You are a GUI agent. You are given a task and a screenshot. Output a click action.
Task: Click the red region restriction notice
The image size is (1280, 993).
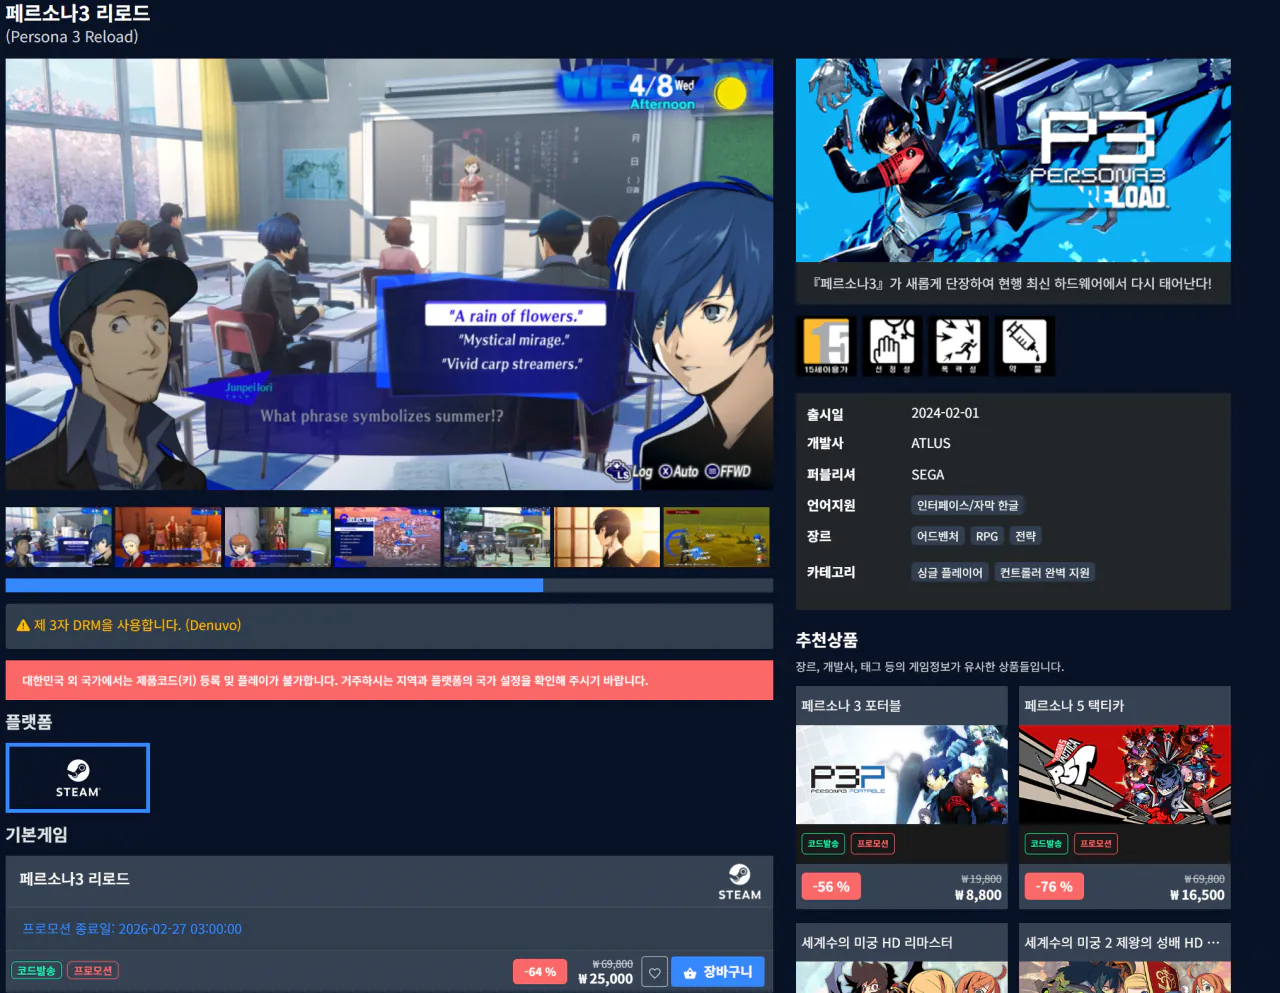click(x=389, y=680)
